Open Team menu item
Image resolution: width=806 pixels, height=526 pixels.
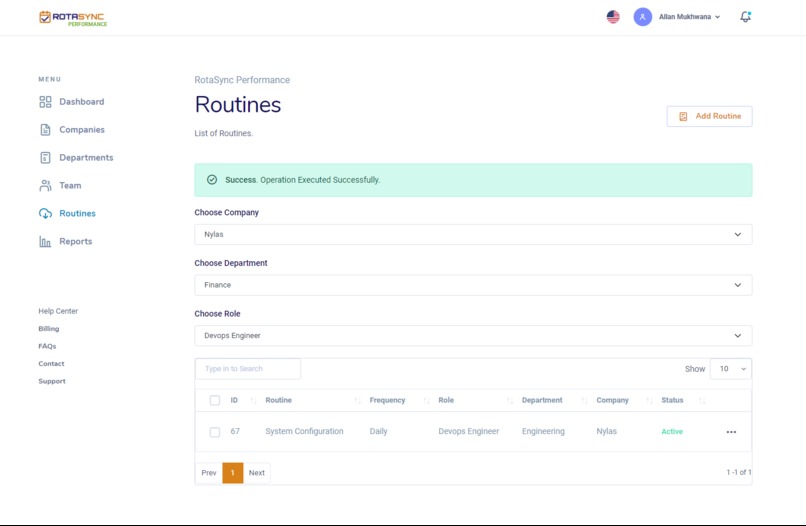point(70,185)
